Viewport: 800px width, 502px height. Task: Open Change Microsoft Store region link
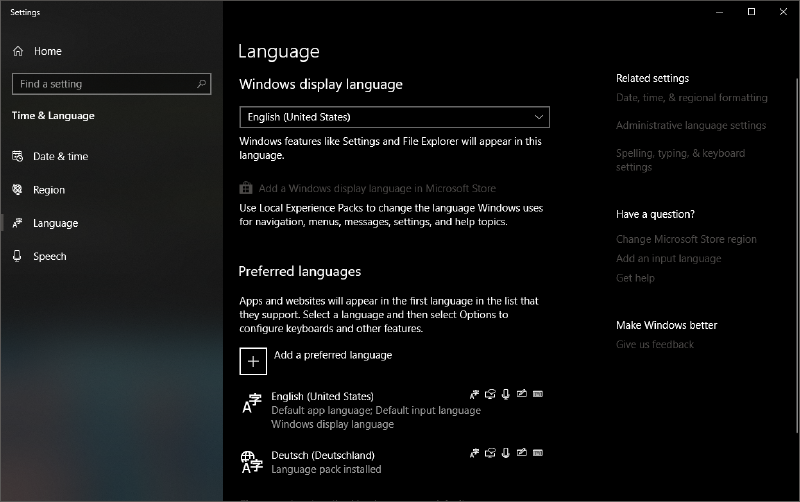(x=686, y=239)
